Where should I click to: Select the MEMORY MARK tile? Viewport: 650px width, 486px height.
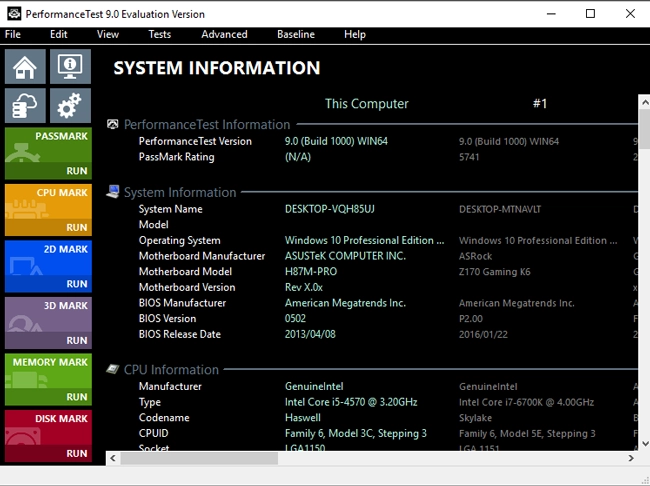click(48, 379)
